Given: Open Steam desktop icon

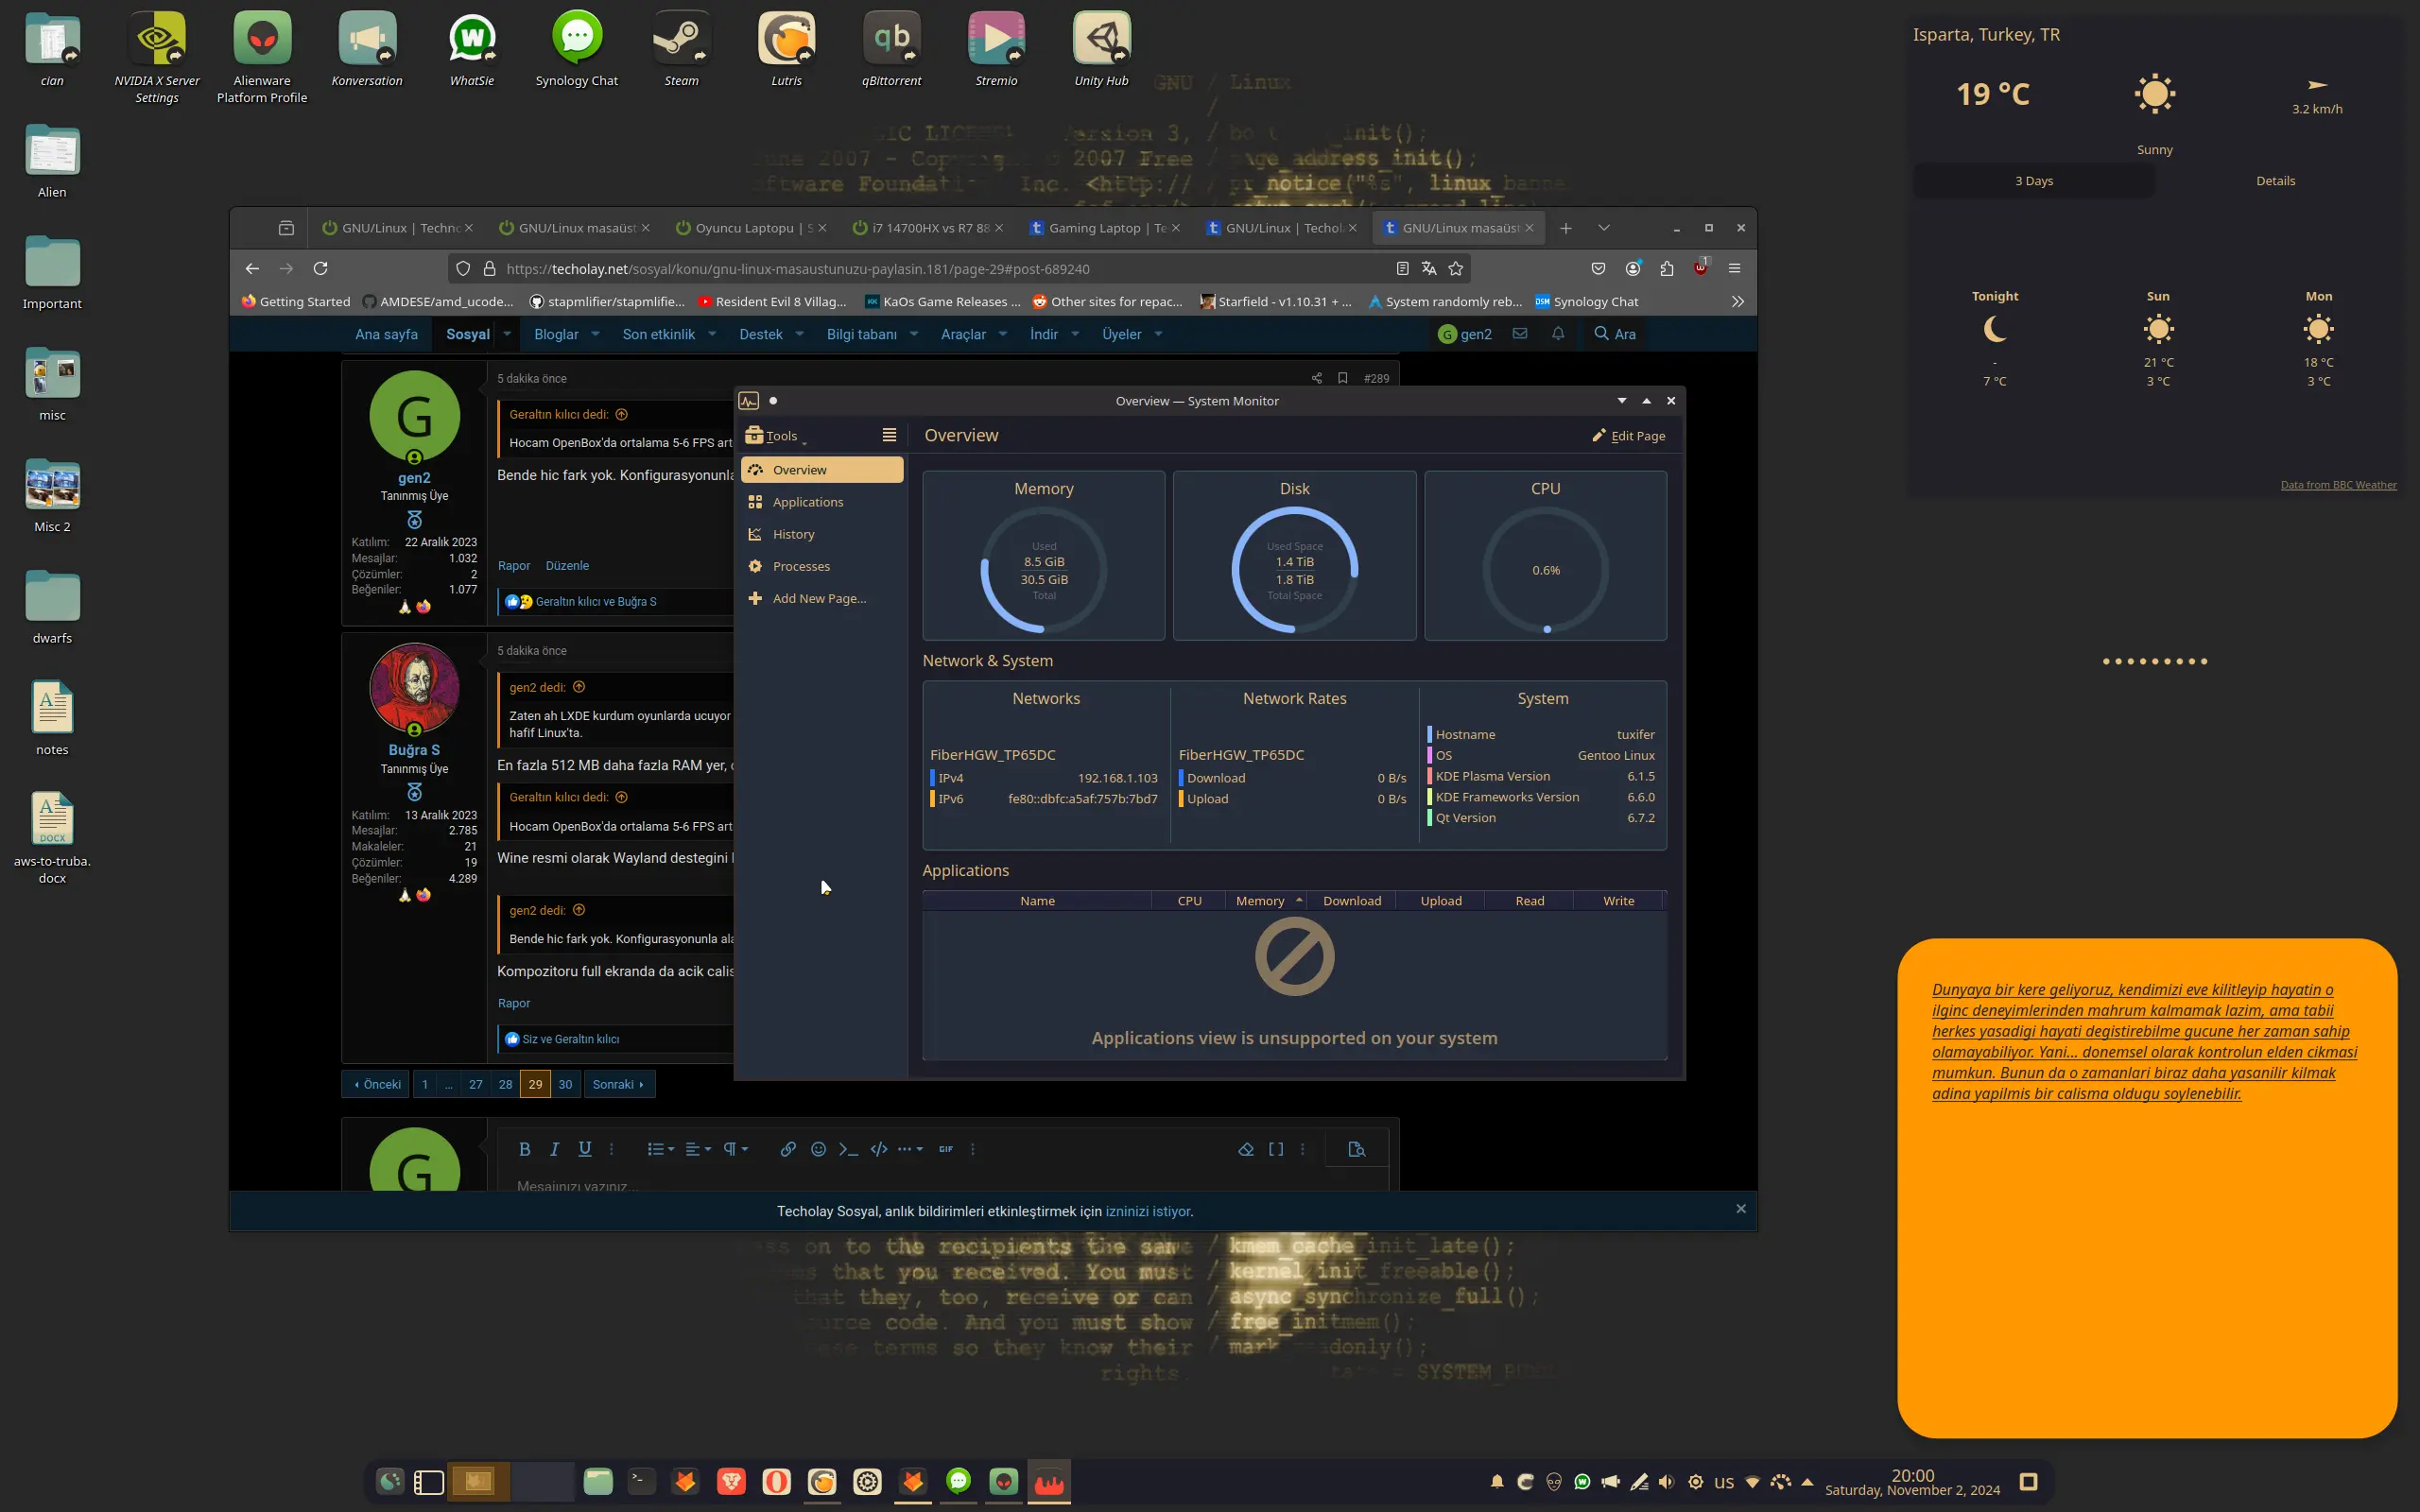Looking at the screenshot, I should pos(681,50).
